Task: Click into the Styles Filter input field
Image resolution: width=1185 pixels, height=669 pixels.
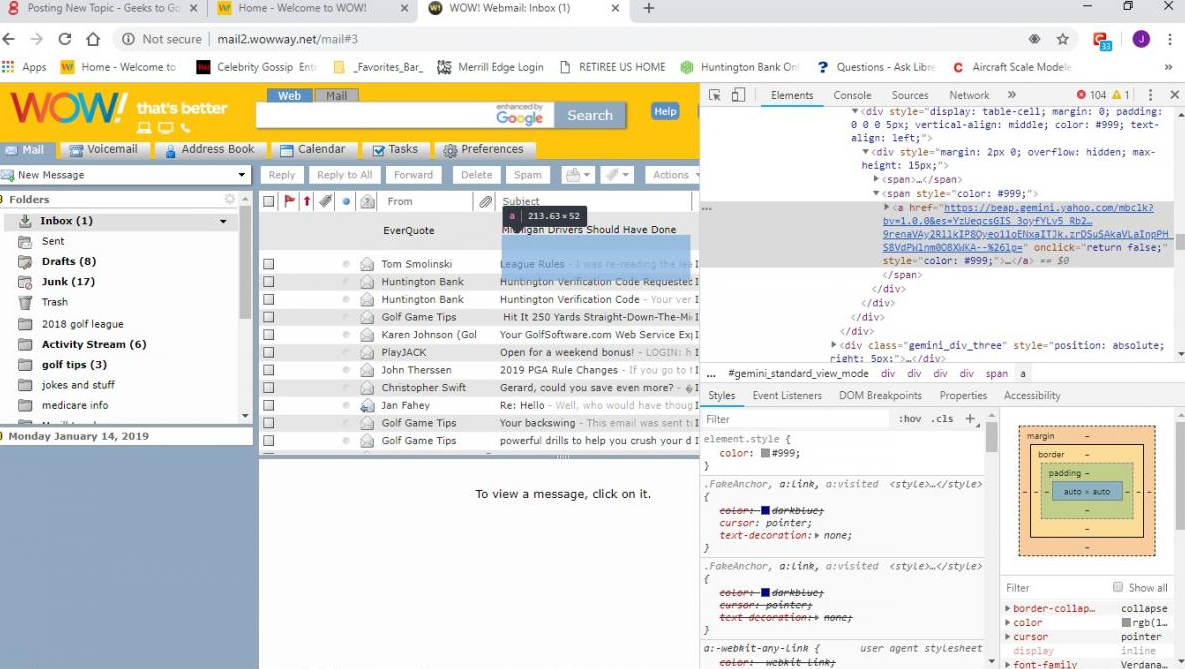Action: pos(795,419)
